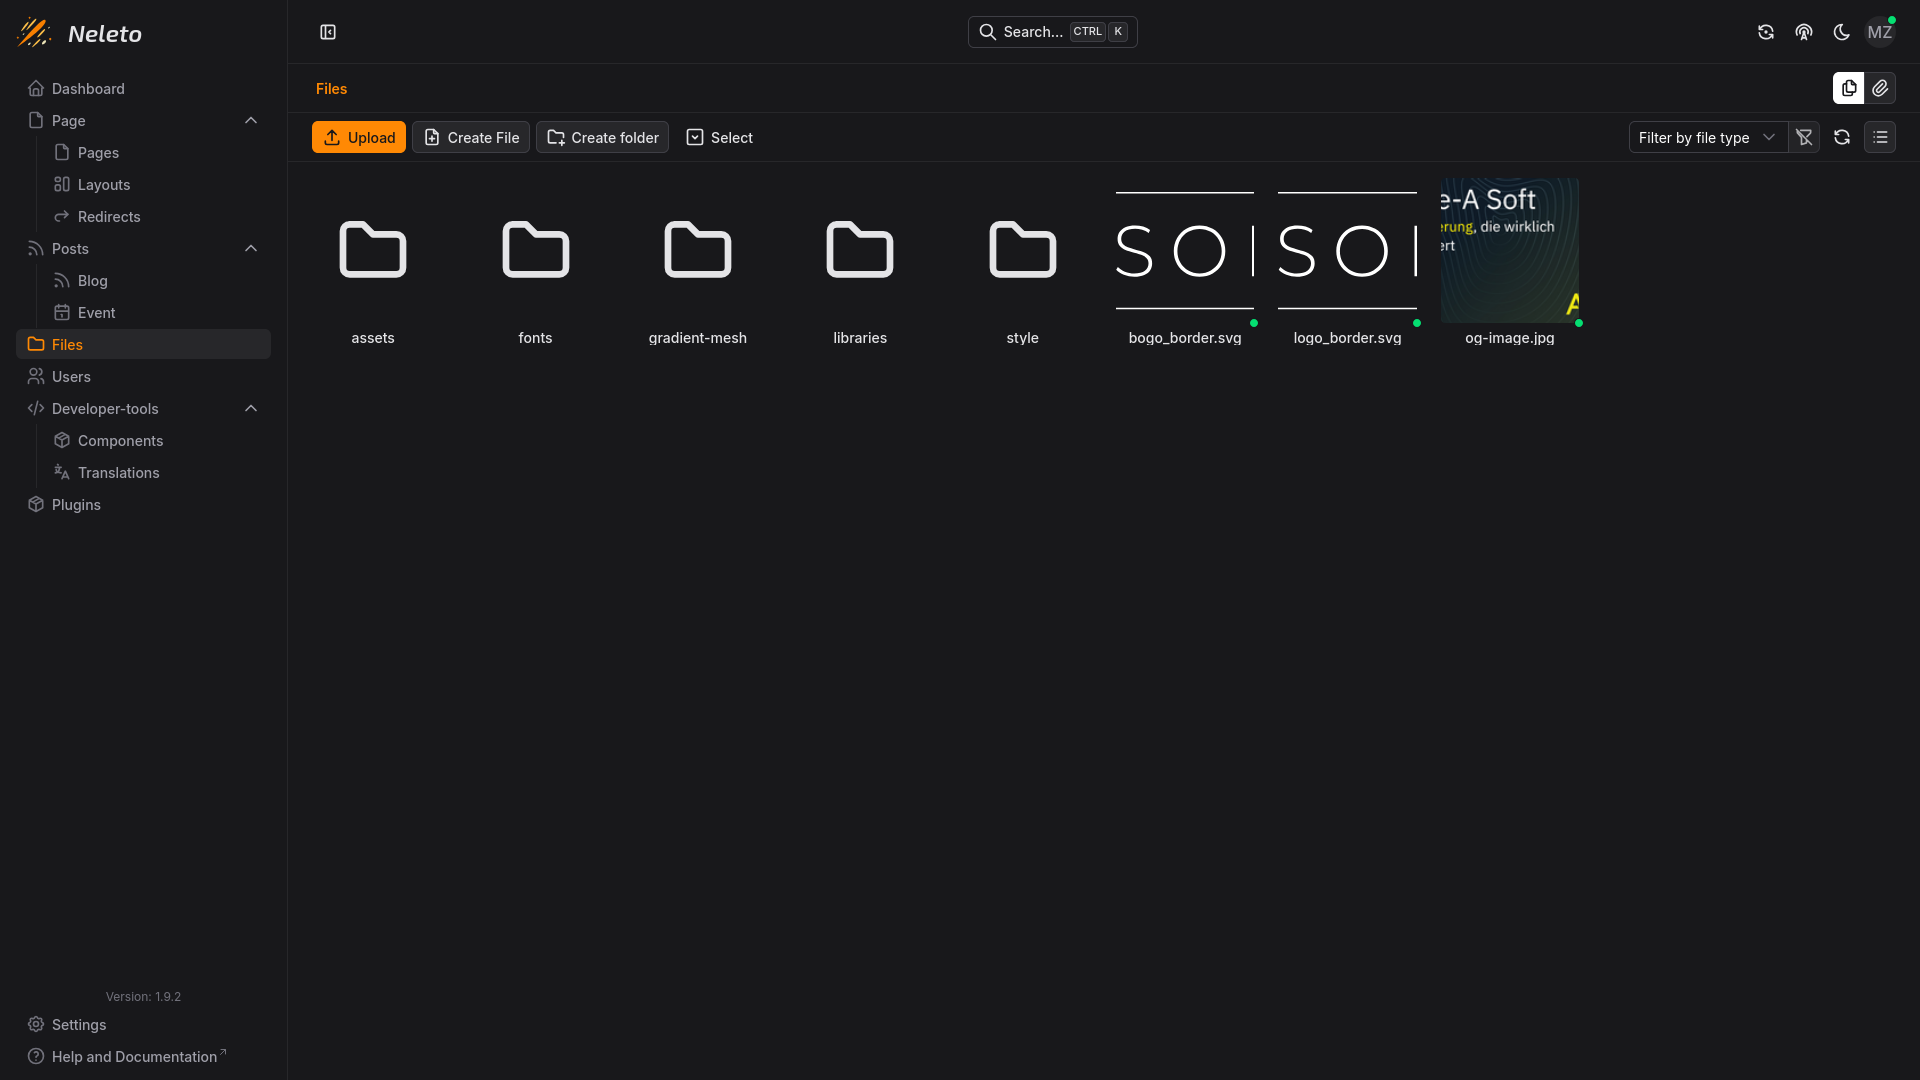Click the Create folder button
Screen dimensions: 1920x1080
(601, 137)
